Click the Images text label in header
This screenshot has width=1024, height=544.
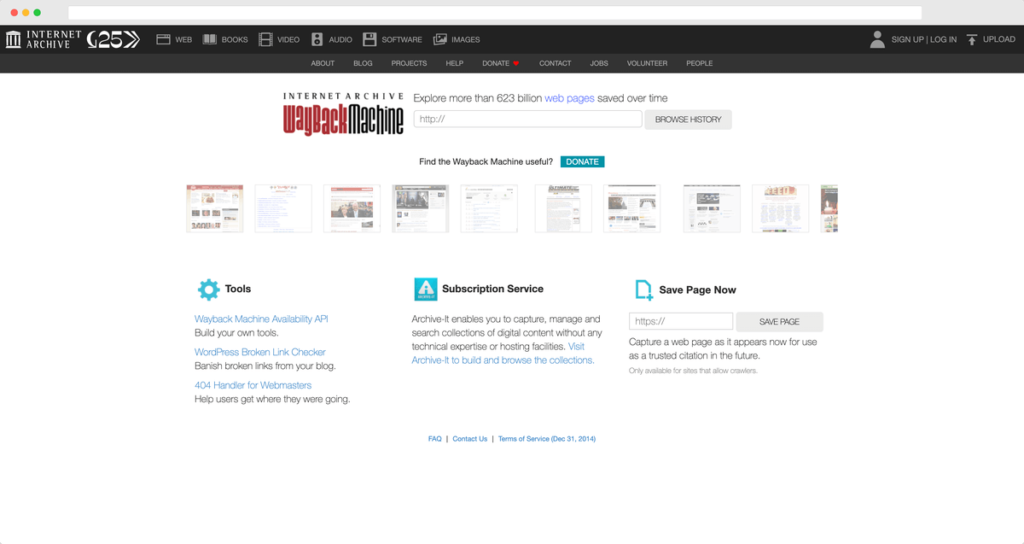click(466, 40)
